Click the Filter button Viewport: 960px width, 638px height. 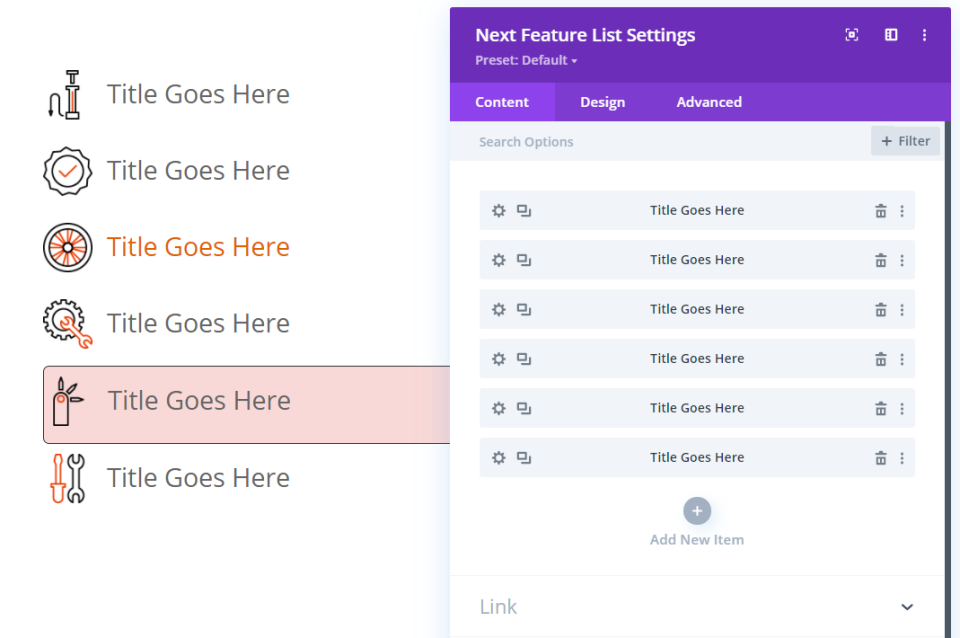(x=906, y=141)
